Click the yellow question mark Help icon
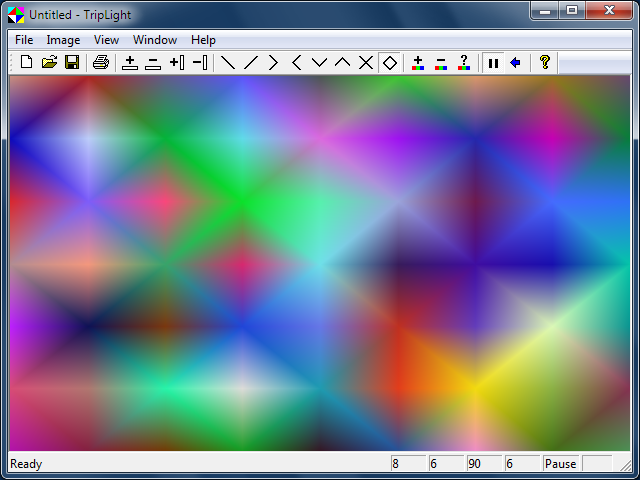 [x=544, y=63]
